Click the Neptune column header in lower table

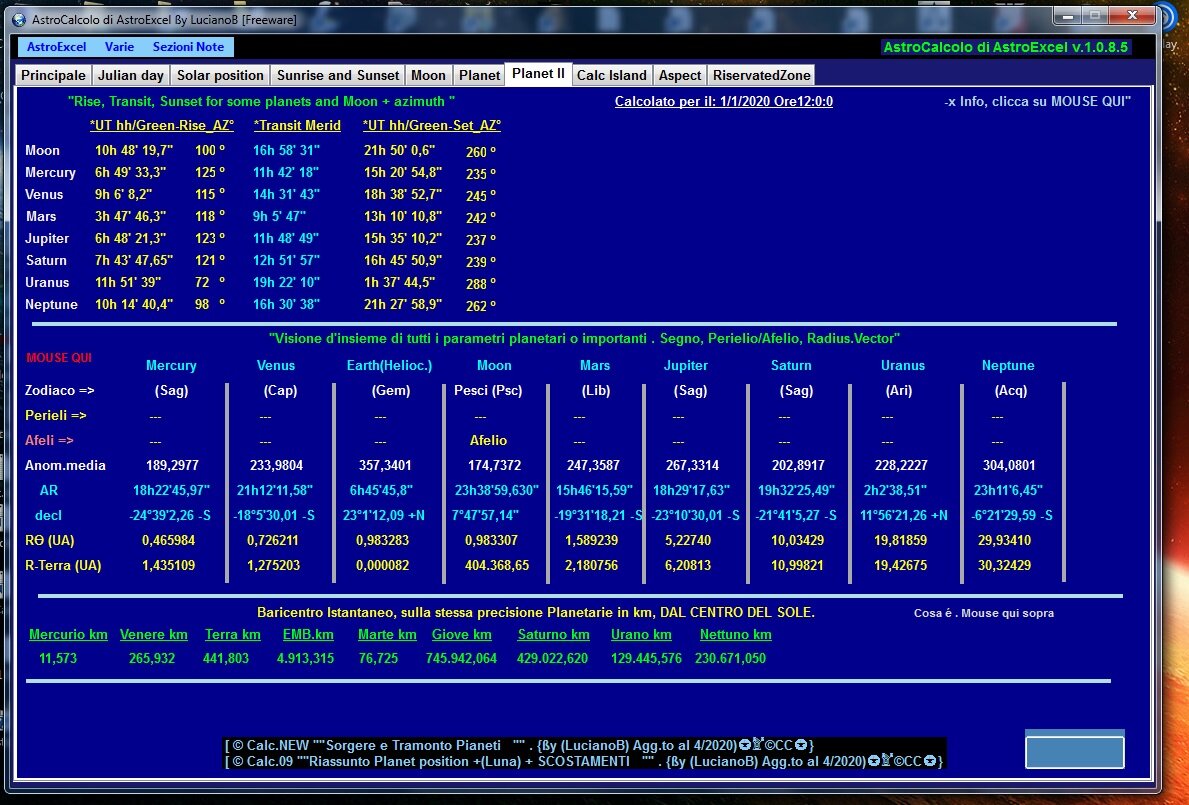pos(1008,365)
